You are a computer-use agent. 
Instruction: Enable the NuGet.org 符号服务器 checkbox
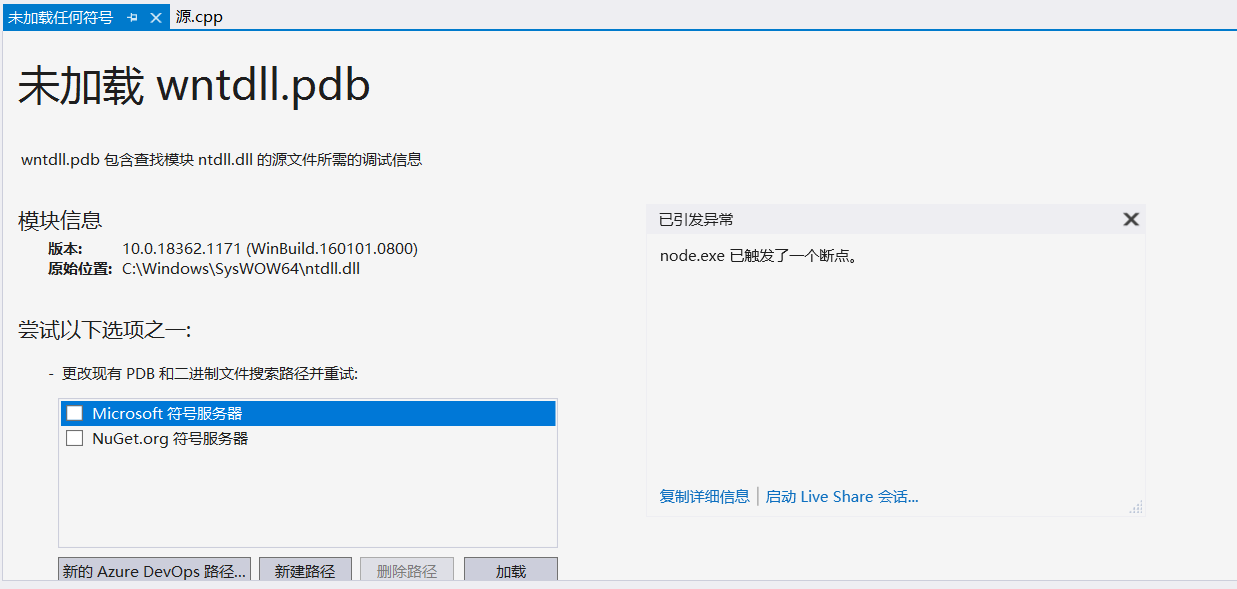74,437
